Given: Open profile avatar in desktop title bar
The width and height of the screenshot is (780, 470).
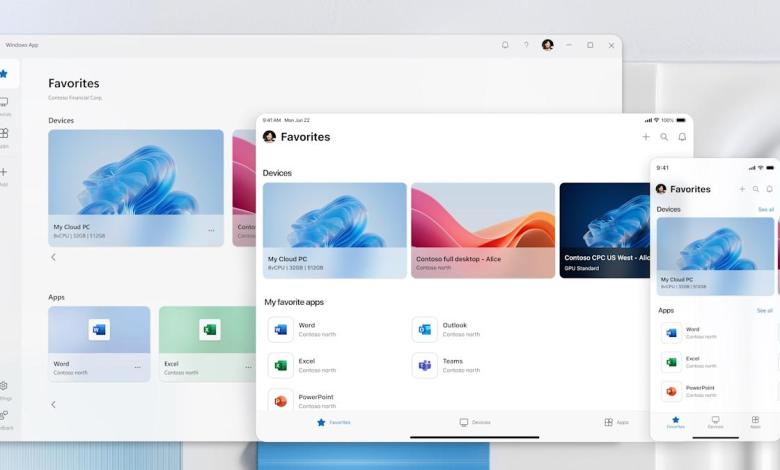Looking at the screenshot, I should 548,45.
